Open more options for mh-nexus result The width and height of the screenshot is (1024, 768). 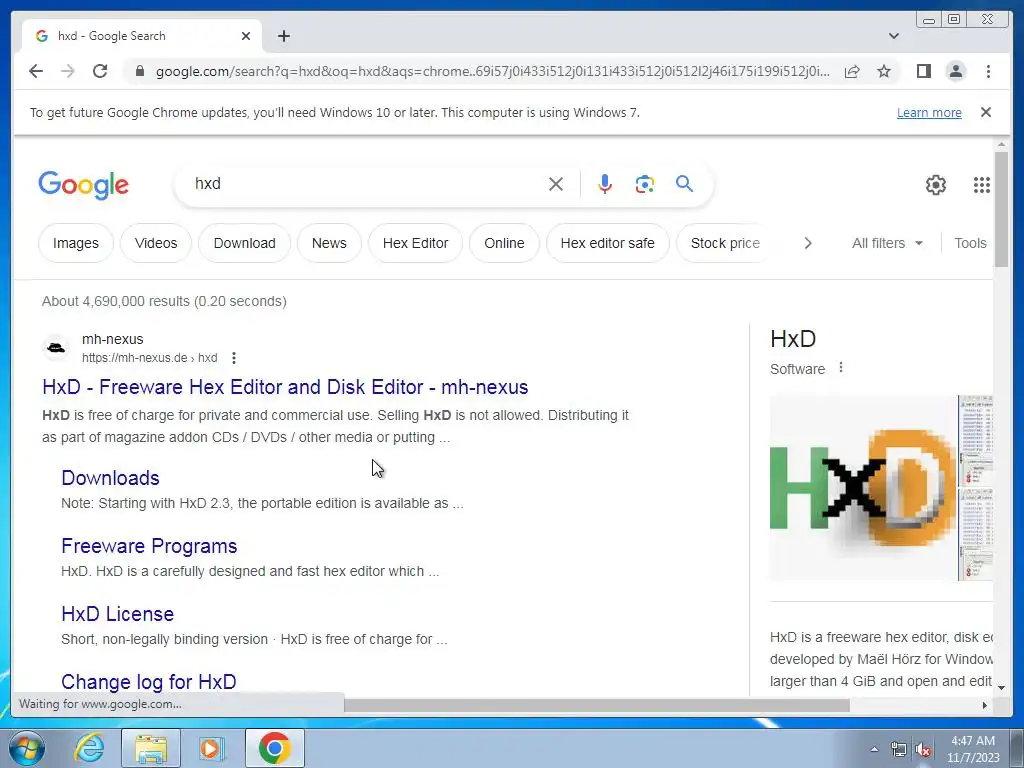coord(234,358)
